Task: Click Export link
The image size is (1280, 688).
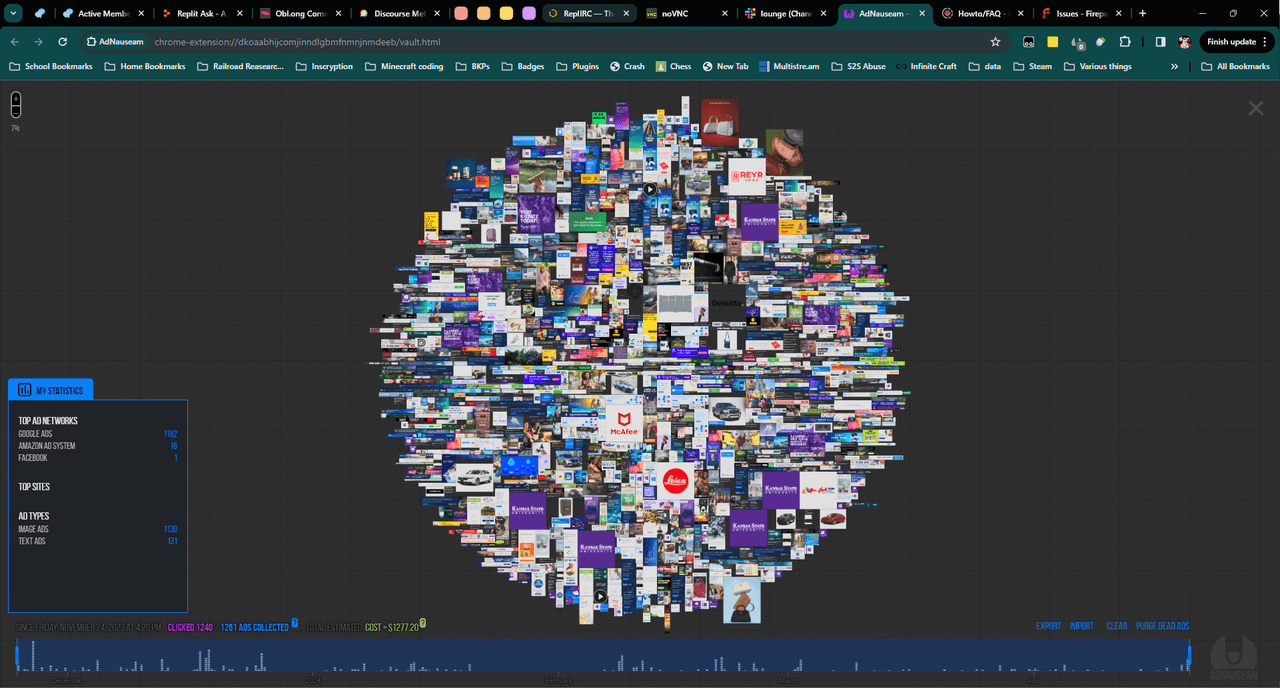Action: click(1048, 626)
